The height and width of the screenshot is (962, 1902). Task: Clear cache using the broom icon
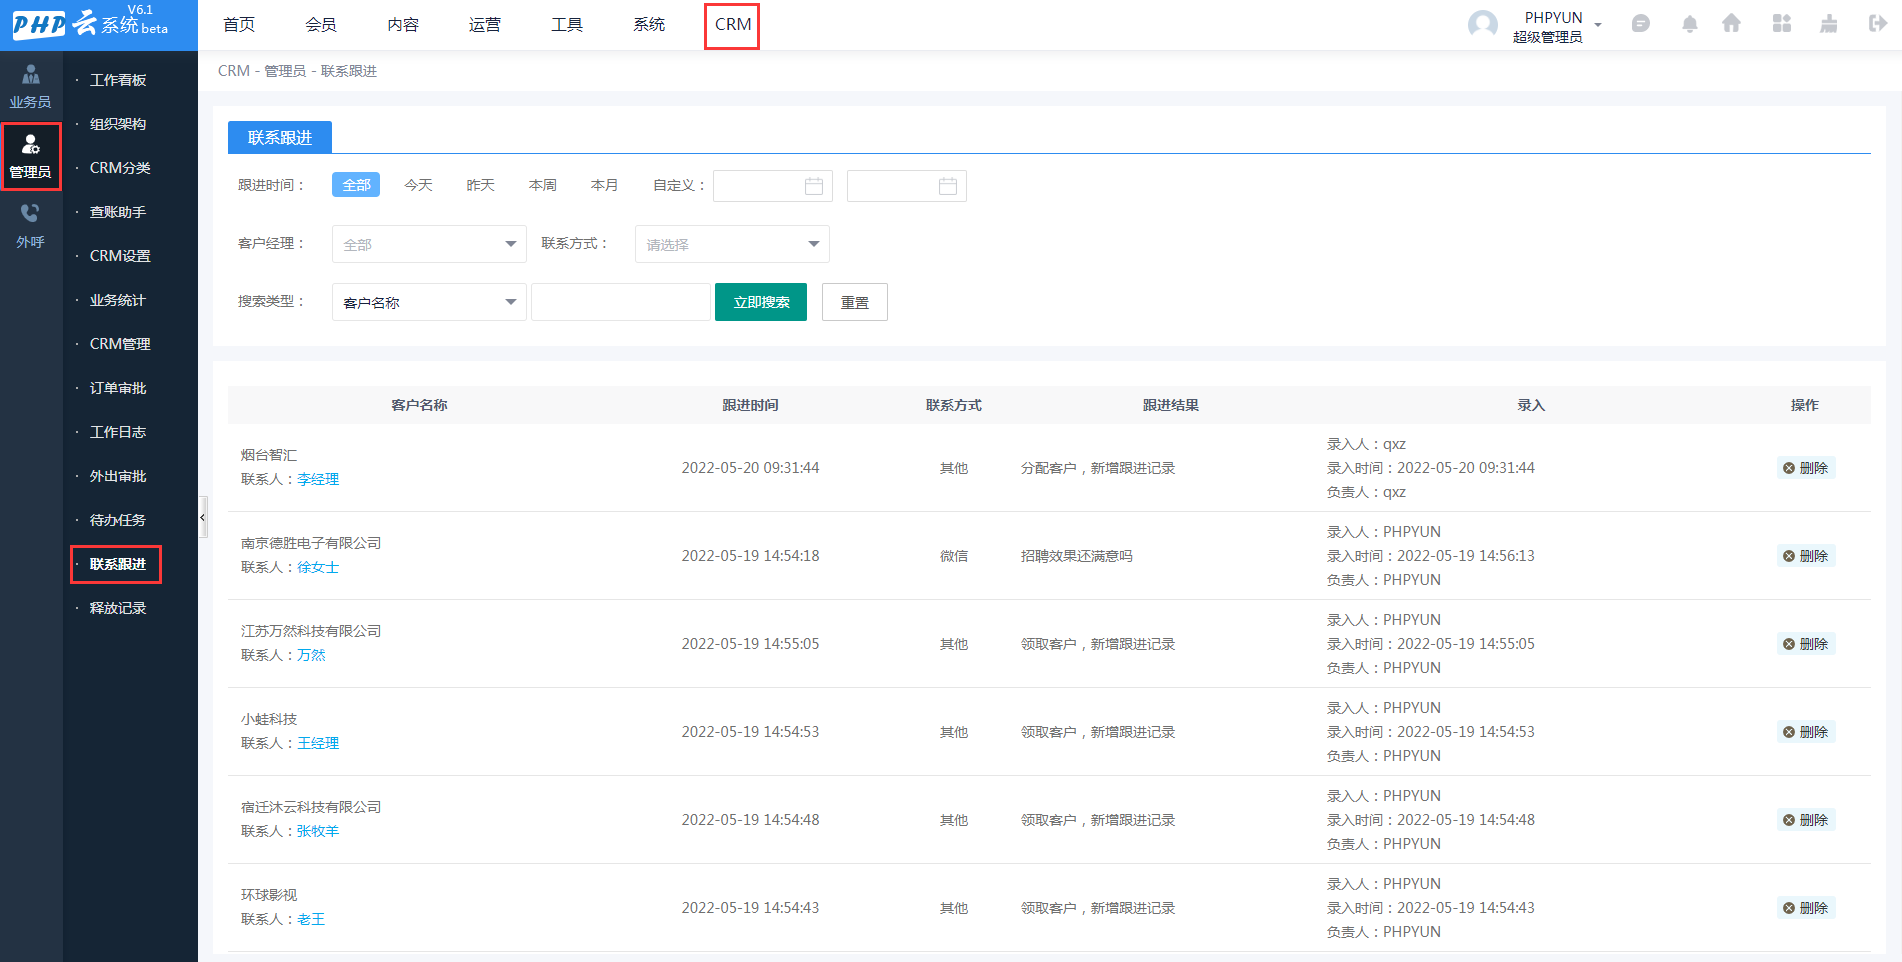1829,24
